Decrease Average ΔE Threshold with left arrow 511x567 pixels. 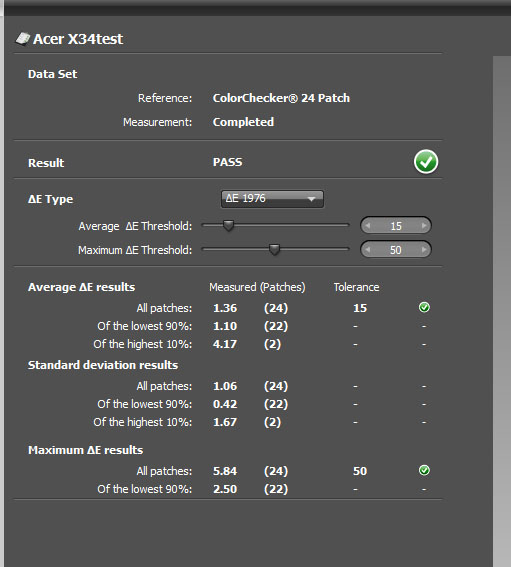pyautogui.click(x=368, y=226)
